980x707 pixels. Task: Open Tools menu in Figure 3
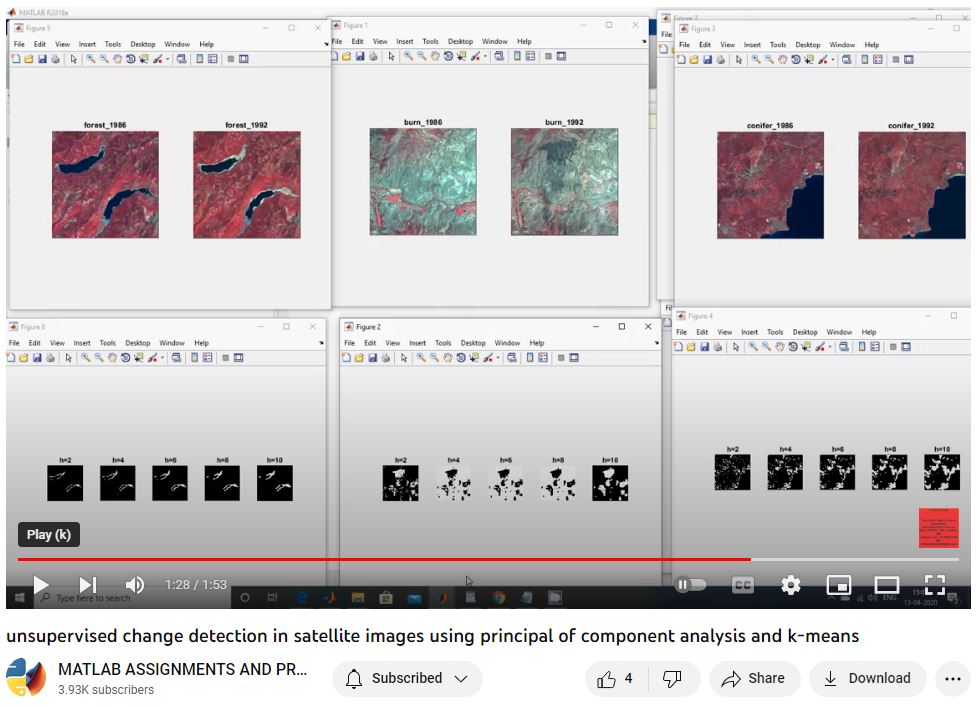[778, 45]
